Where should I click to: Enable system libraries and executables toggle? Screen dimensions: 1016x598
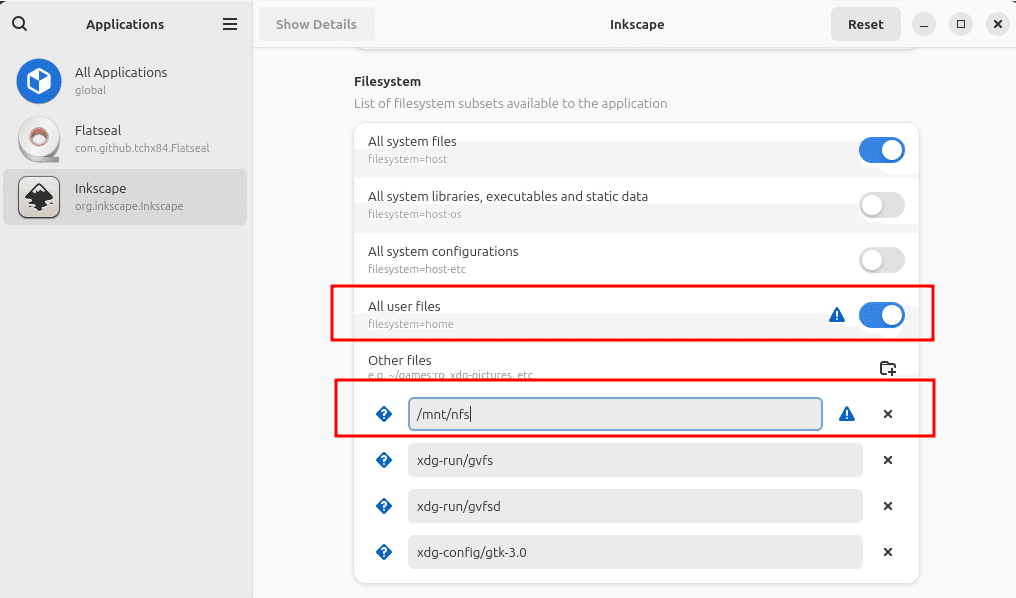[x=881, y=205]
